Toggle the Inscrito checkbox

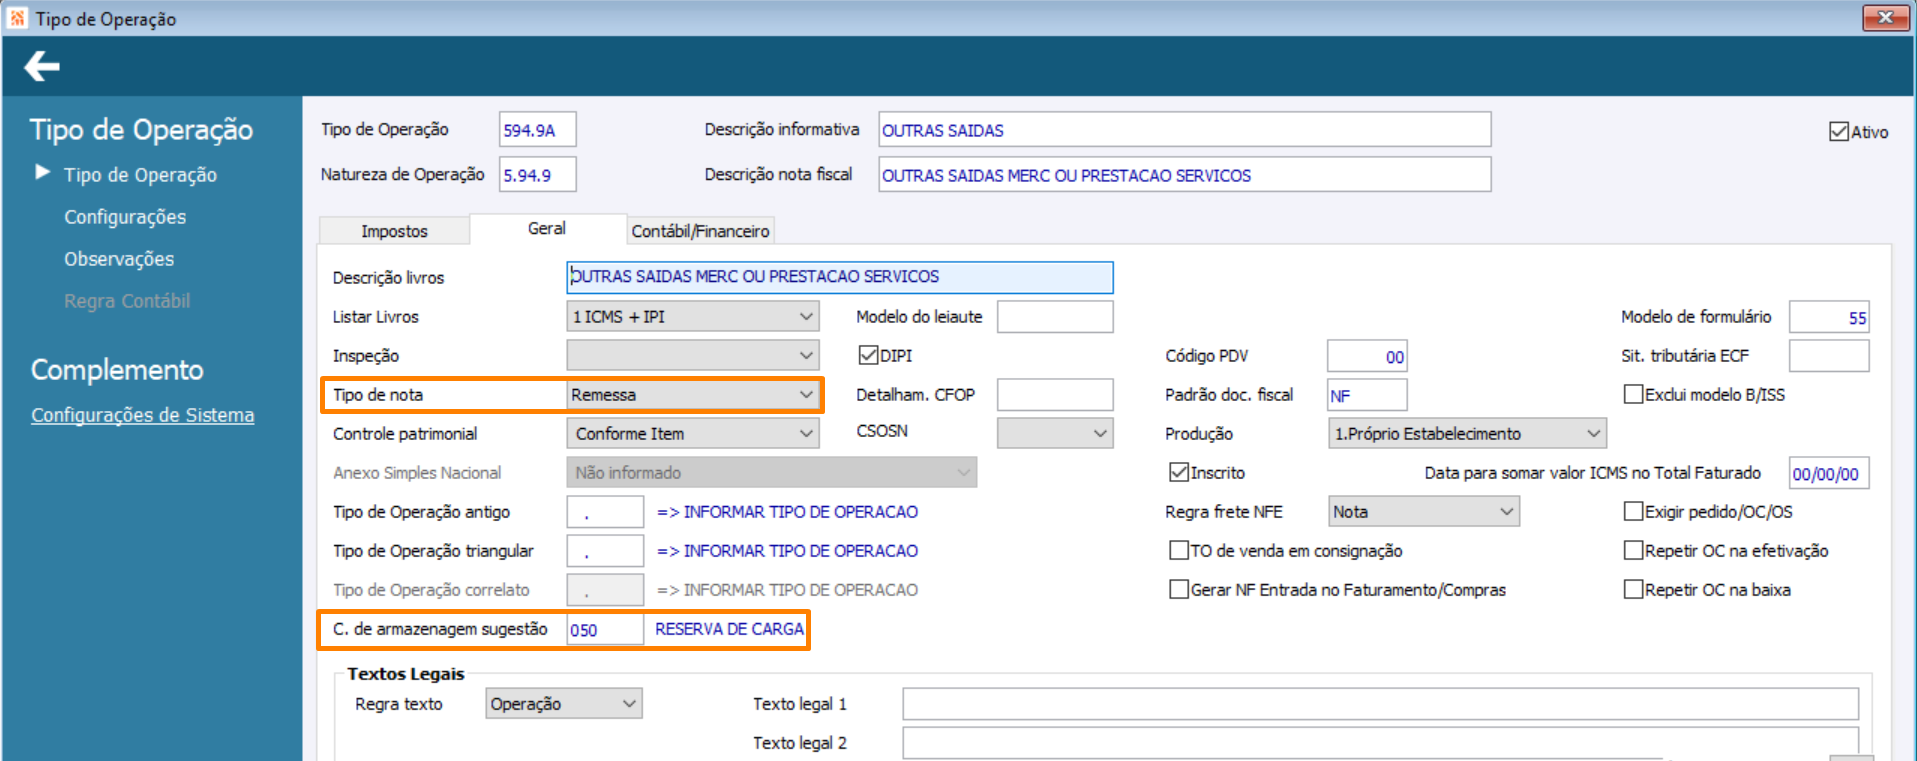click(x=1179, y=472)
